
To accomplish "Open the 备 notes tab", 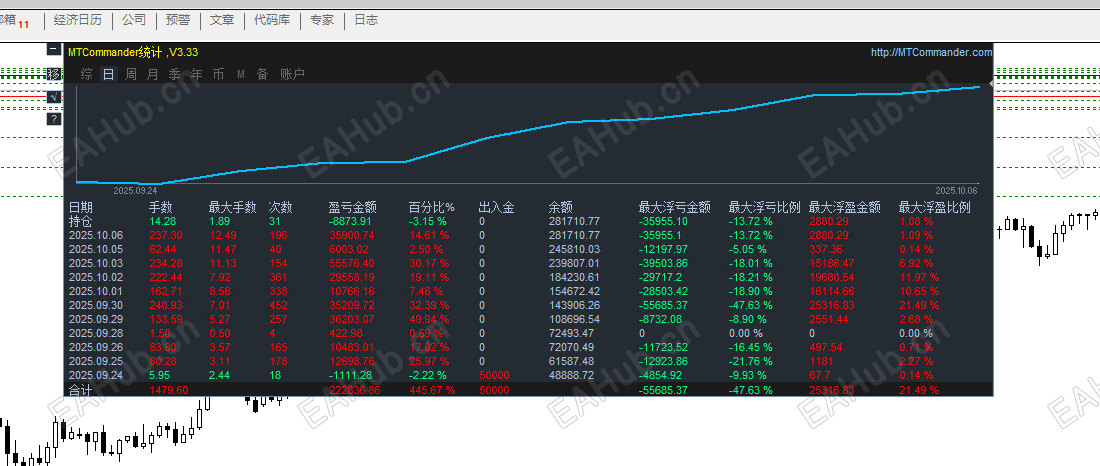I will click(x=262, y=74).
